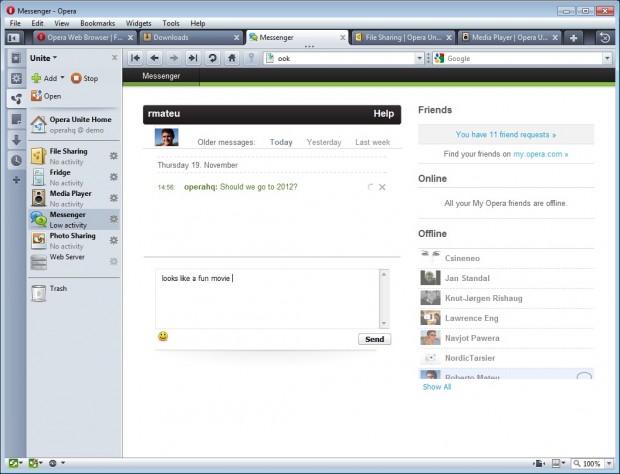620x474 pixels.
Task: Open the Downloads panel arrow icon in sidebar
Action: pyautogui.click(x=16, y=140)
